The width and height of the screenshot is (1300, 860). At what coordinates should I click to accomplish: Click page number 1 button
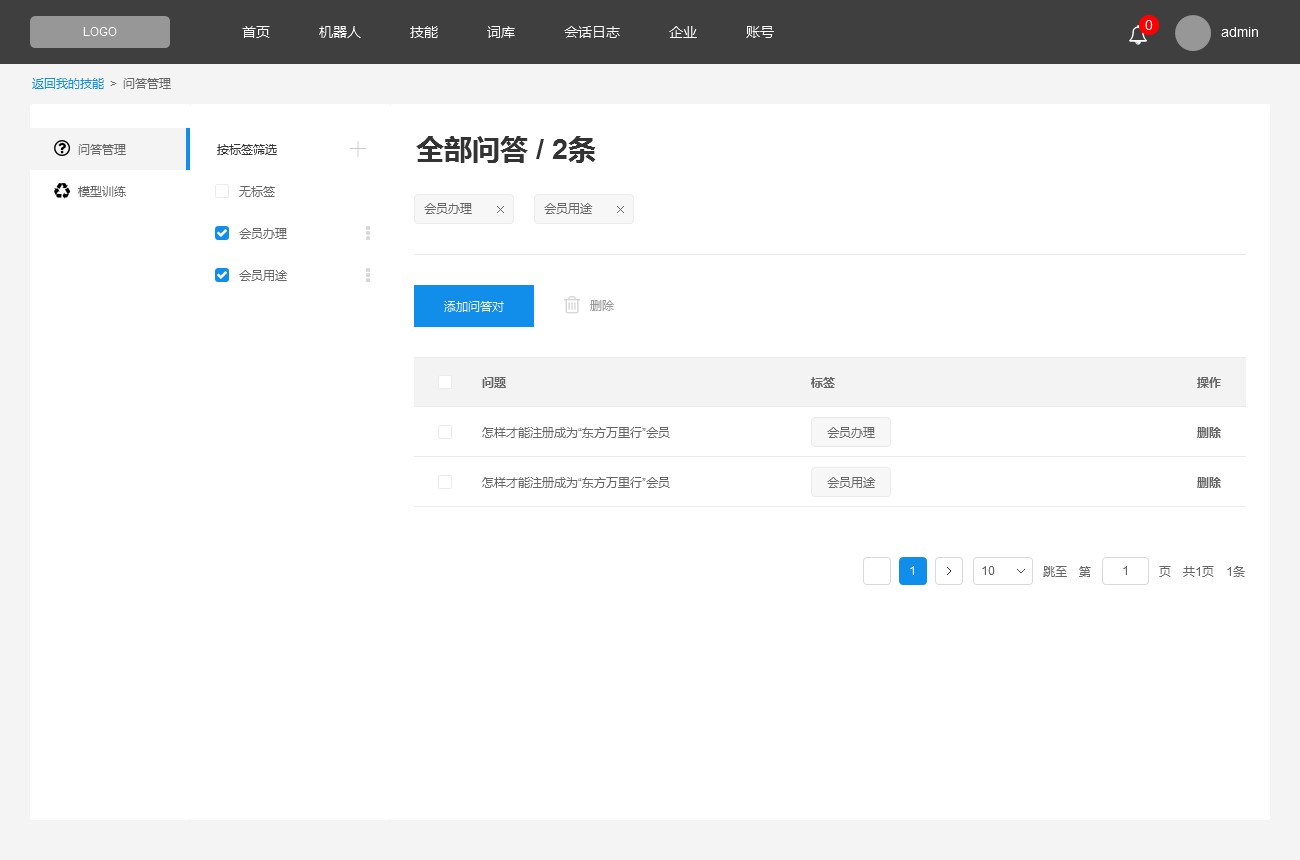[x=913, y=571]
